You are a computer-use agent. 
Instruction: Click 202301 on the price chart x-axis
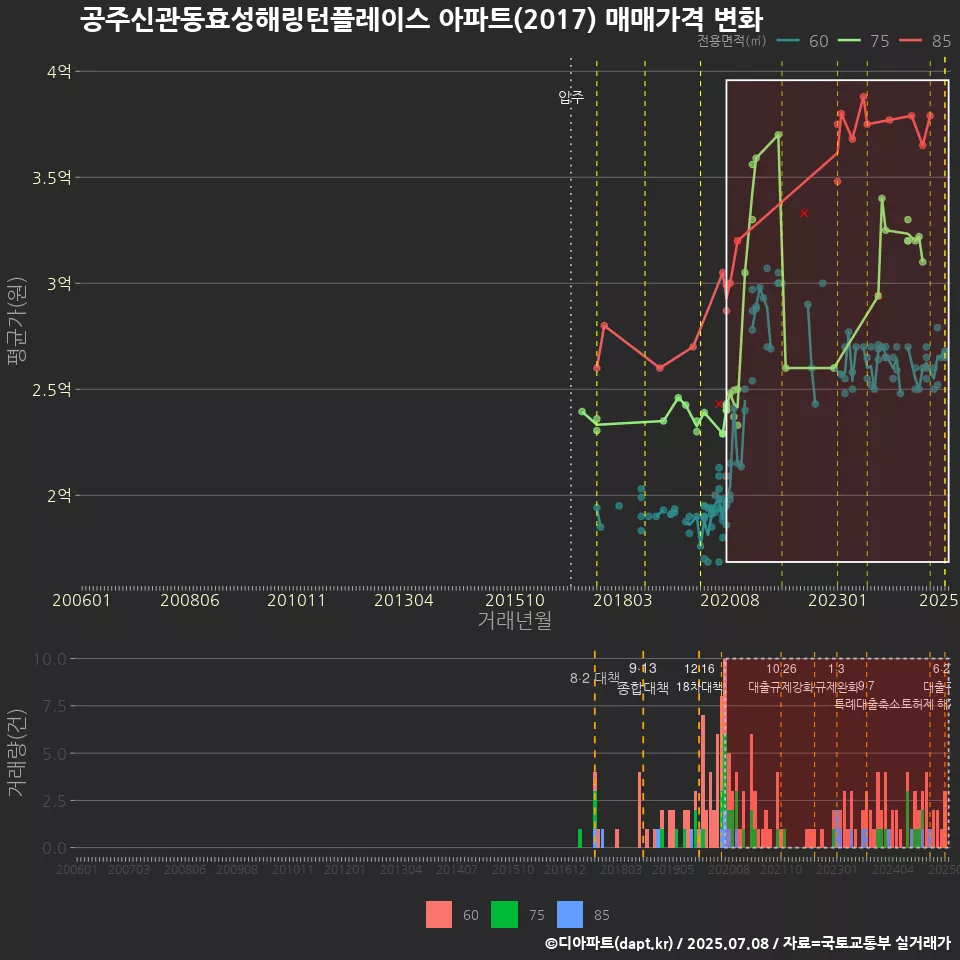(838, 600)
